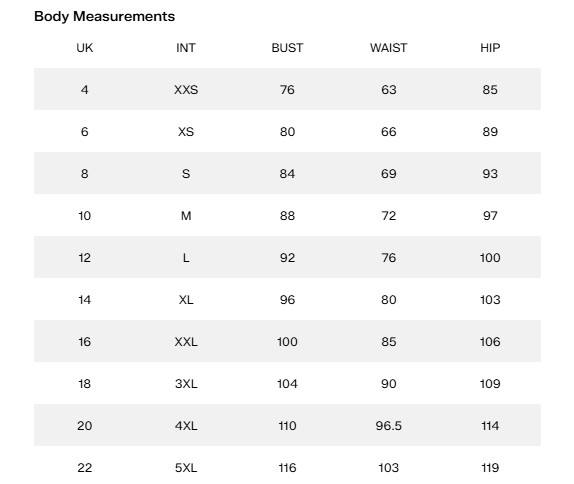Select the XL size cell
Viewport: 574px width, 484px height.
click(186, 300)
